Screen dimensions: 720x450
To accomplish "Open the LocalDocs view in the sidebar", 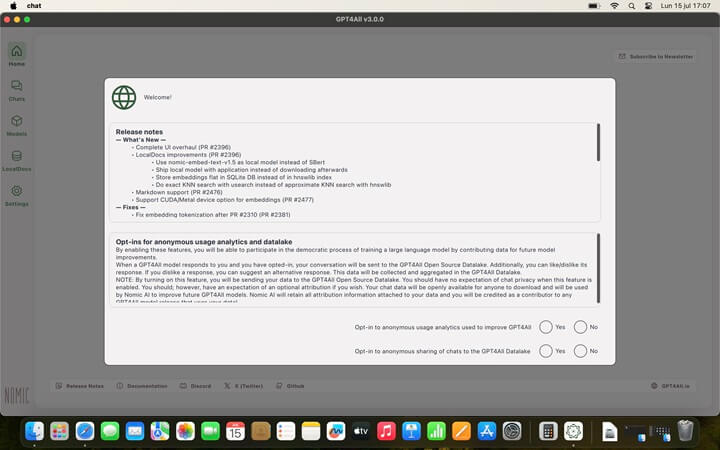I will point(17,160).
